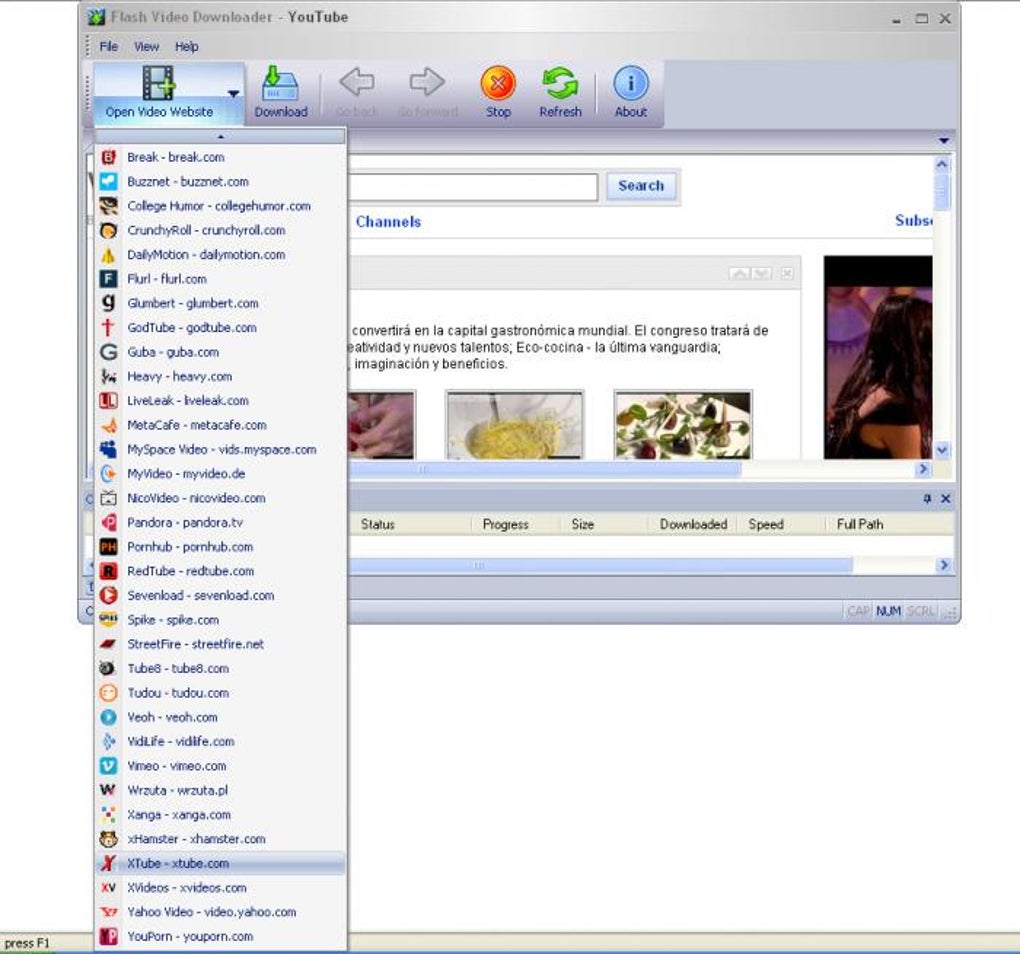
Task: Choose Buzznet - buzznet.com entry
Action: [221, 181]
